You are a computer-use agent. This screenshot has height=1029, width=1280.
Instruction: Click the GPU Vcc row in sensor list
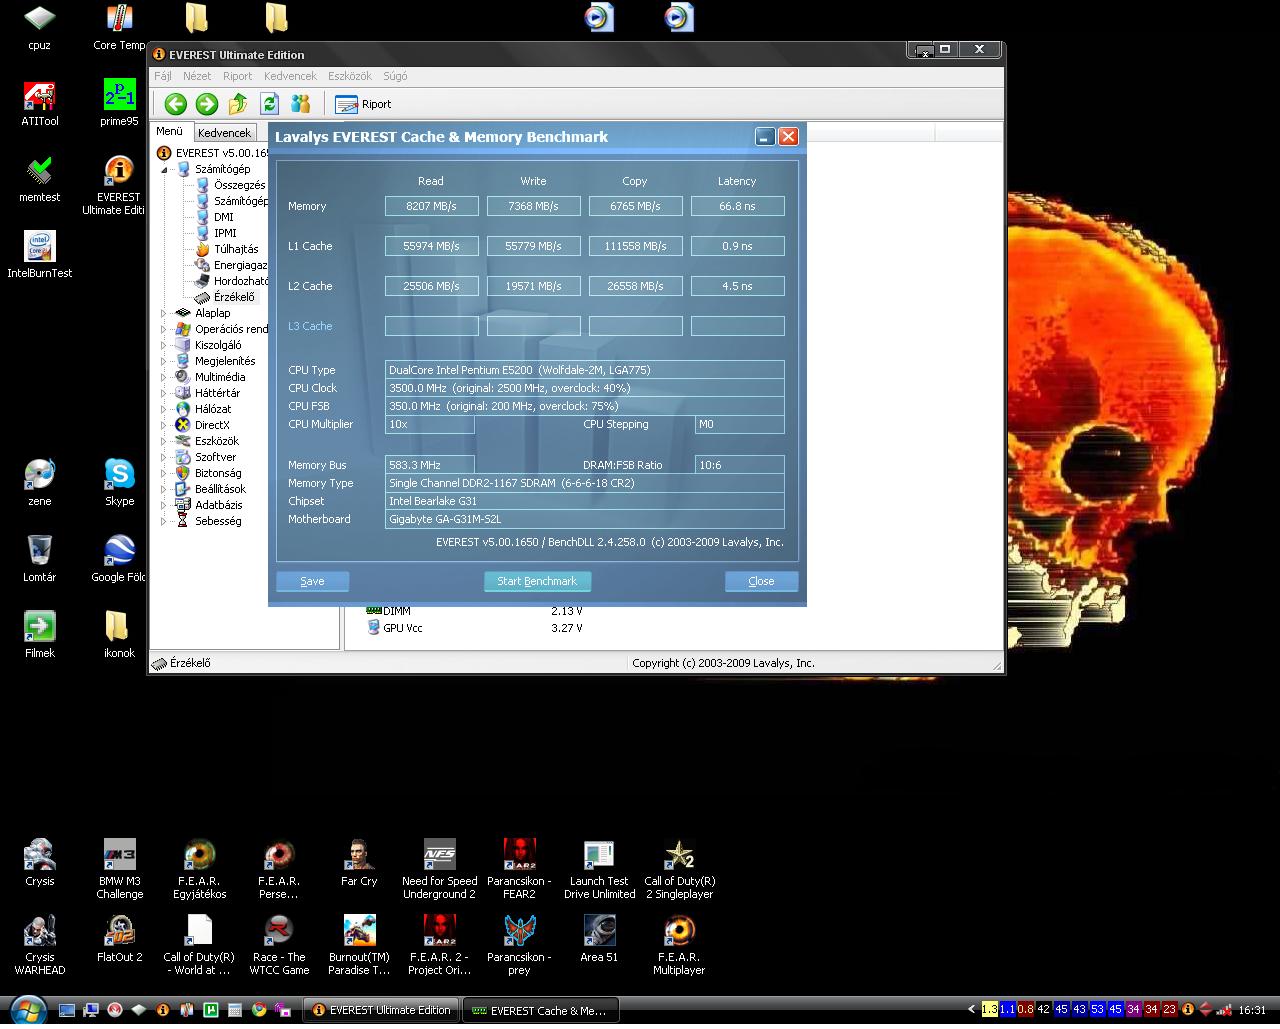[475, 628]
